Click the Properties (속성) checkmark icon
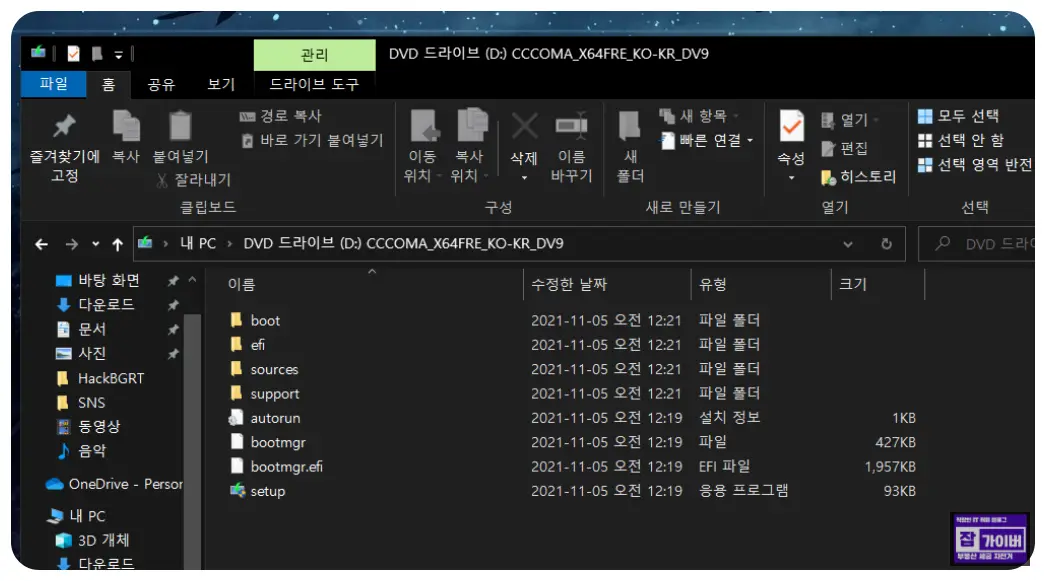This screenshot has width=1046, height=581. pos(791,125)
